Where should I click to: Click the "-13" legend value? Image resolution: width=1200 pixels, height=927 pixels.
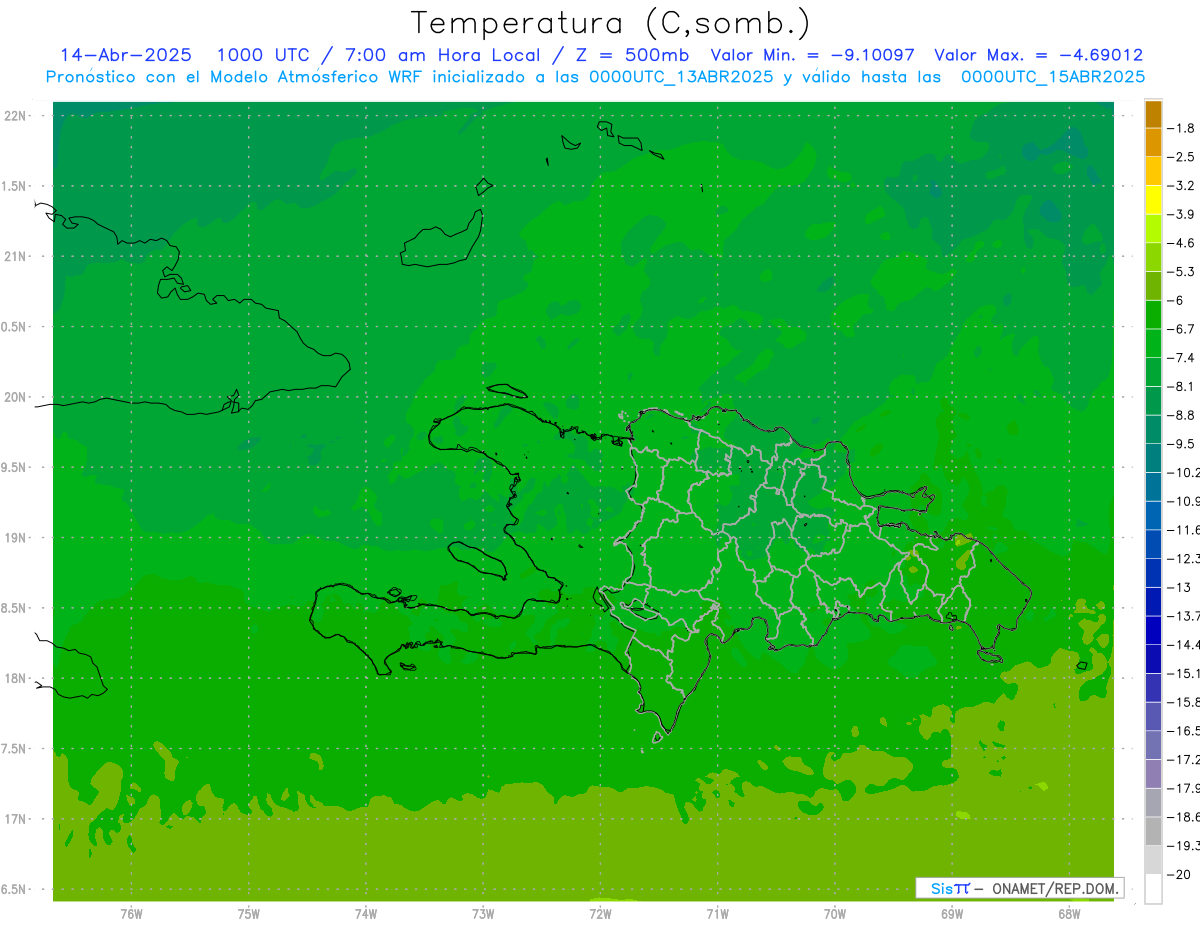[x=1178, y=587]
